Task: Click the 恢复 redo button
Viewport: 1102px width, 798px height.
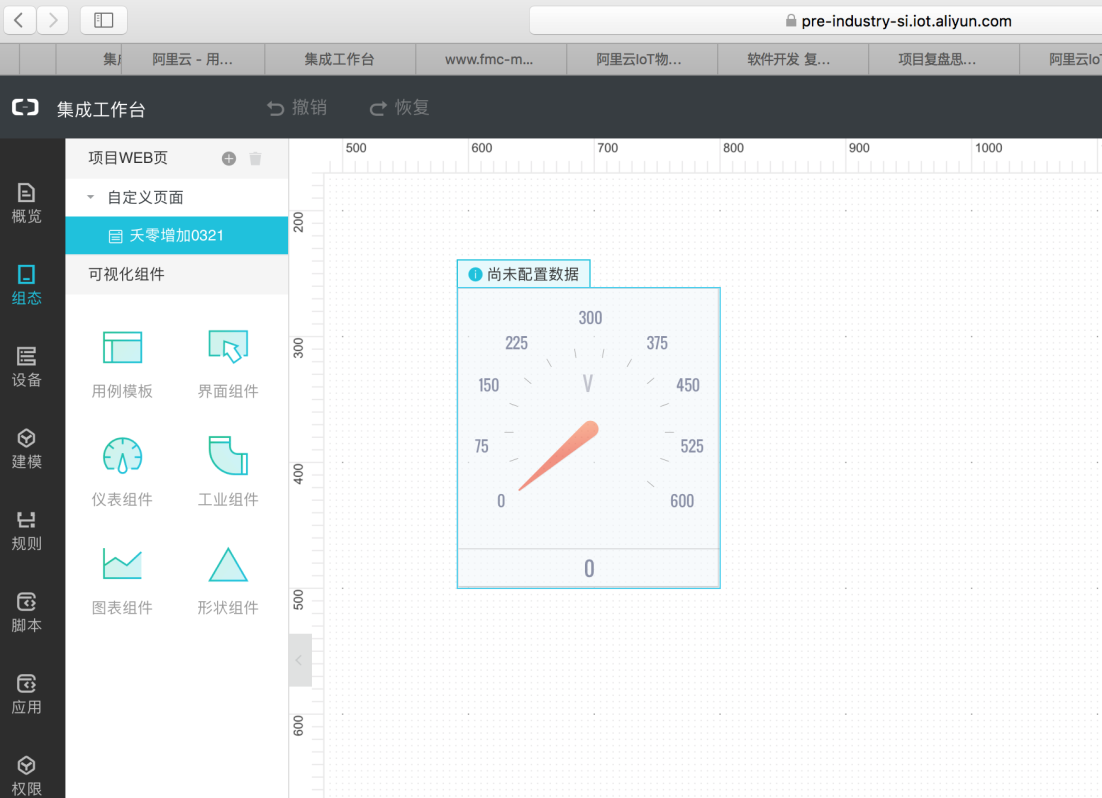Action: 399,108
